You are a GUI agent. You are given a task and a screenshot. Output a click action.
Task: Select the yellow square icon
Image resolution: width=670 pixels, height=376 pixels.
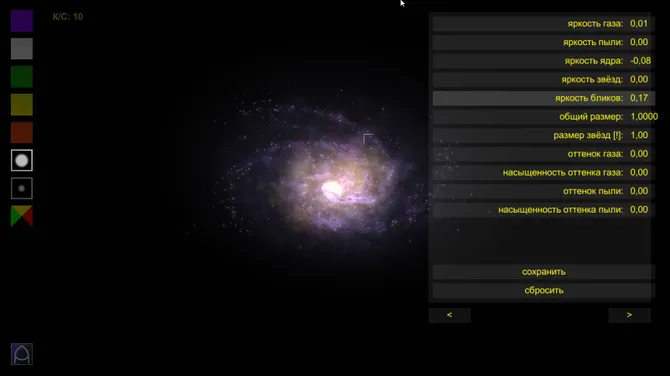[x=22, y=105]
